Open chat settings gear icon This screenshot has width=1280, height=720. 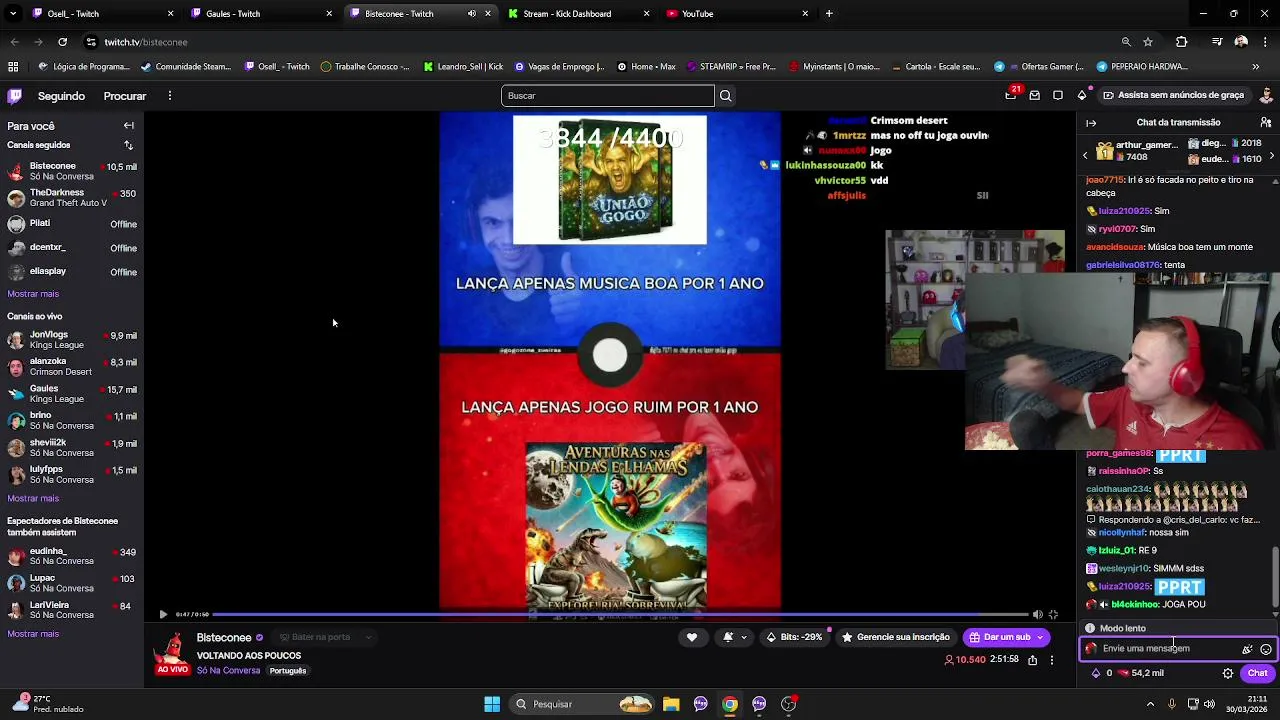tap(1228, 674)
